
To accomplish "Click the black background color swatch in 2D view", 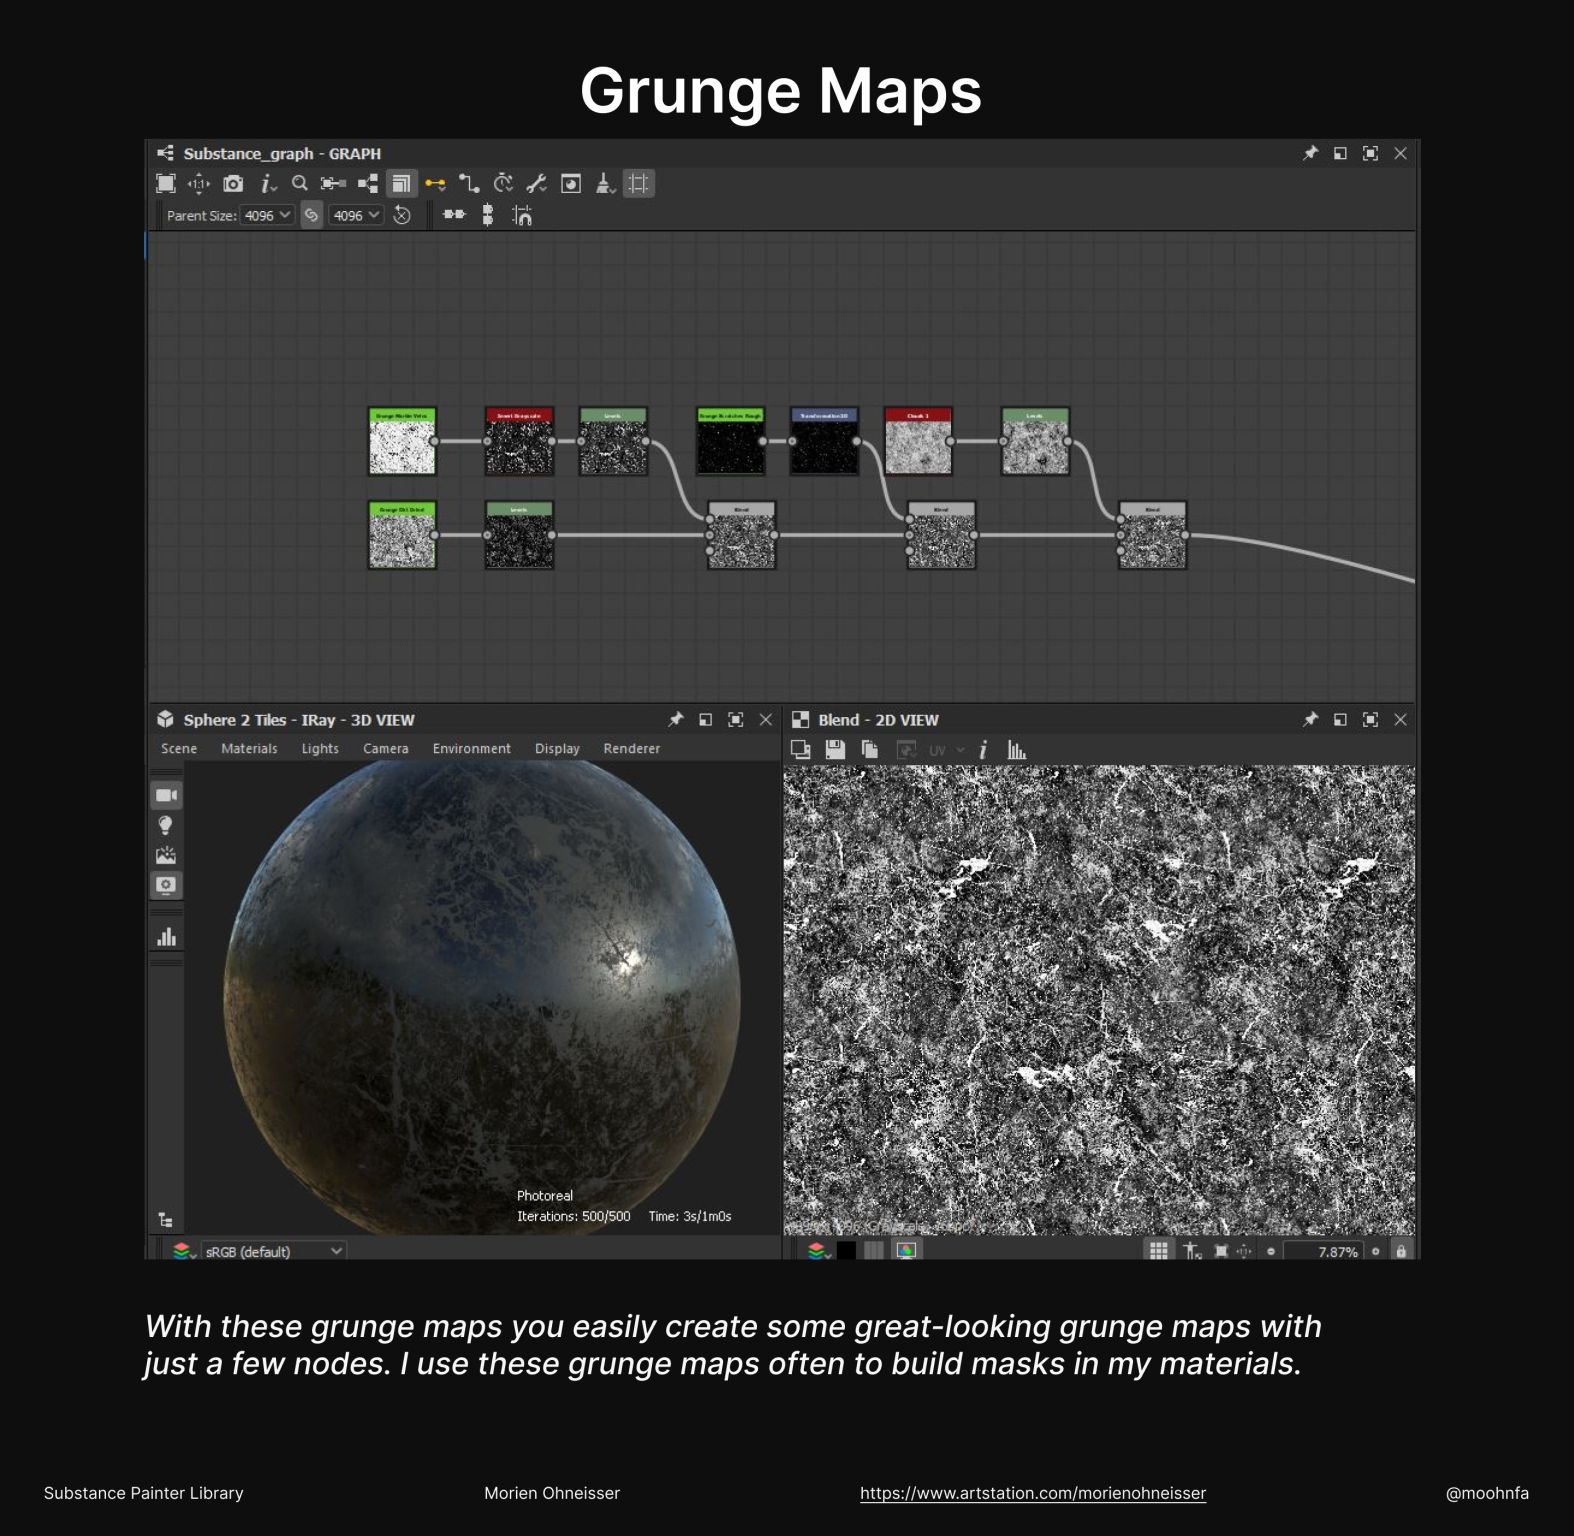I will [846, 1251].
